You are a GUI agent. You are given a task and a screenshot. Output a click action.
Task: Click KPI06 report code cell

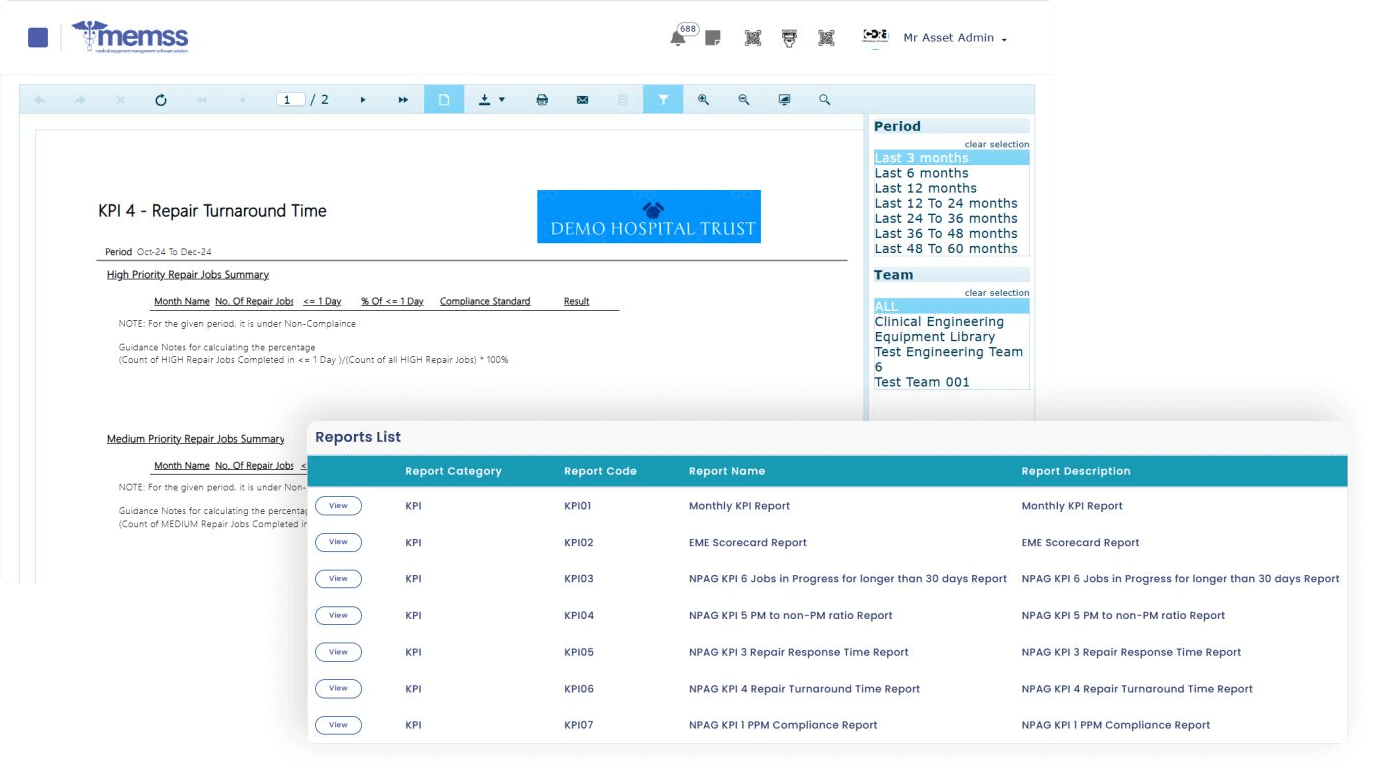tap(579, 689)
